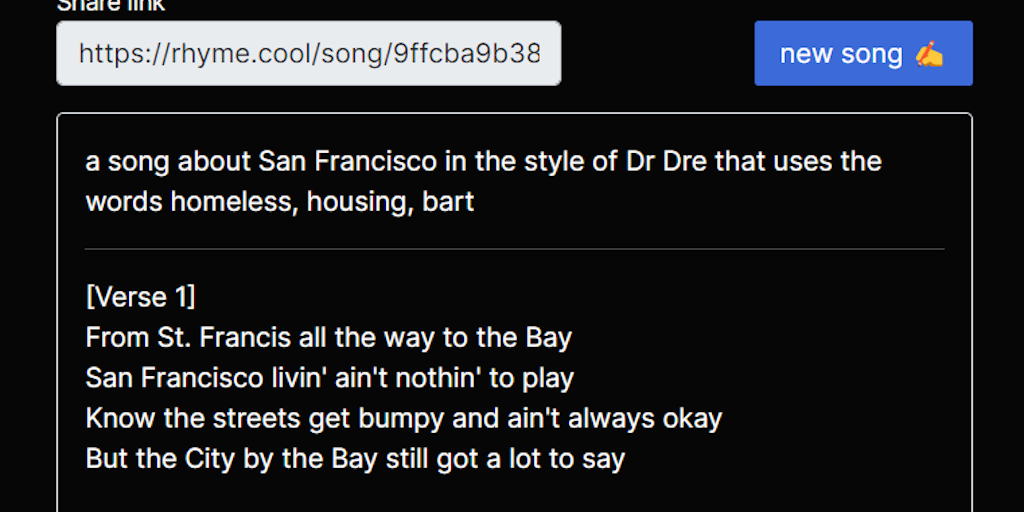Focus the share link URL field
The image size is (1024, 512).
308,53
